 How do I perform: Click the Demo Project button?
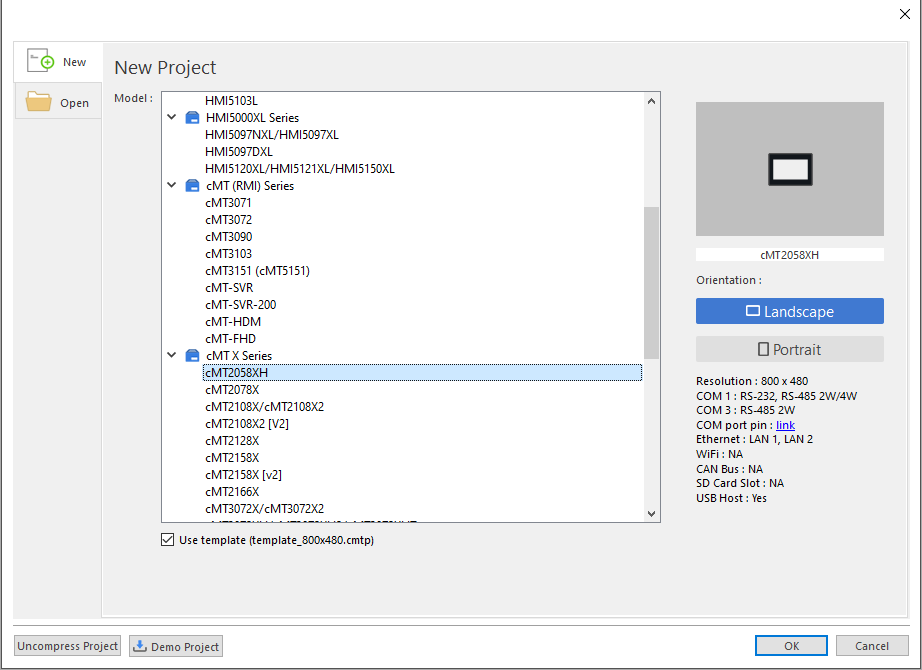tap(176, 646)
